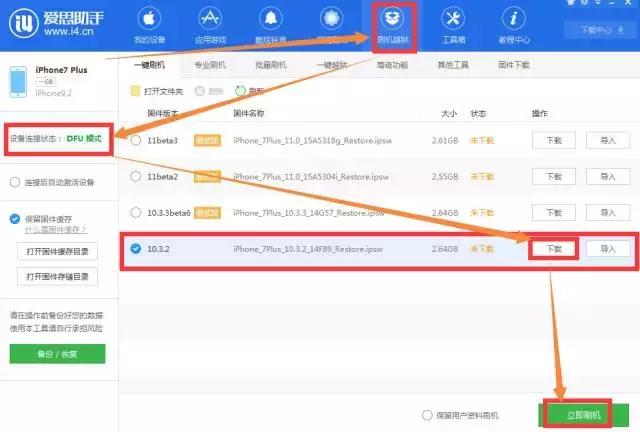Click the iPhone_7Plus_11.0_15A5318g_Restore.ipsw file name
Screen dimensions: 640x432
coord(313,140)
